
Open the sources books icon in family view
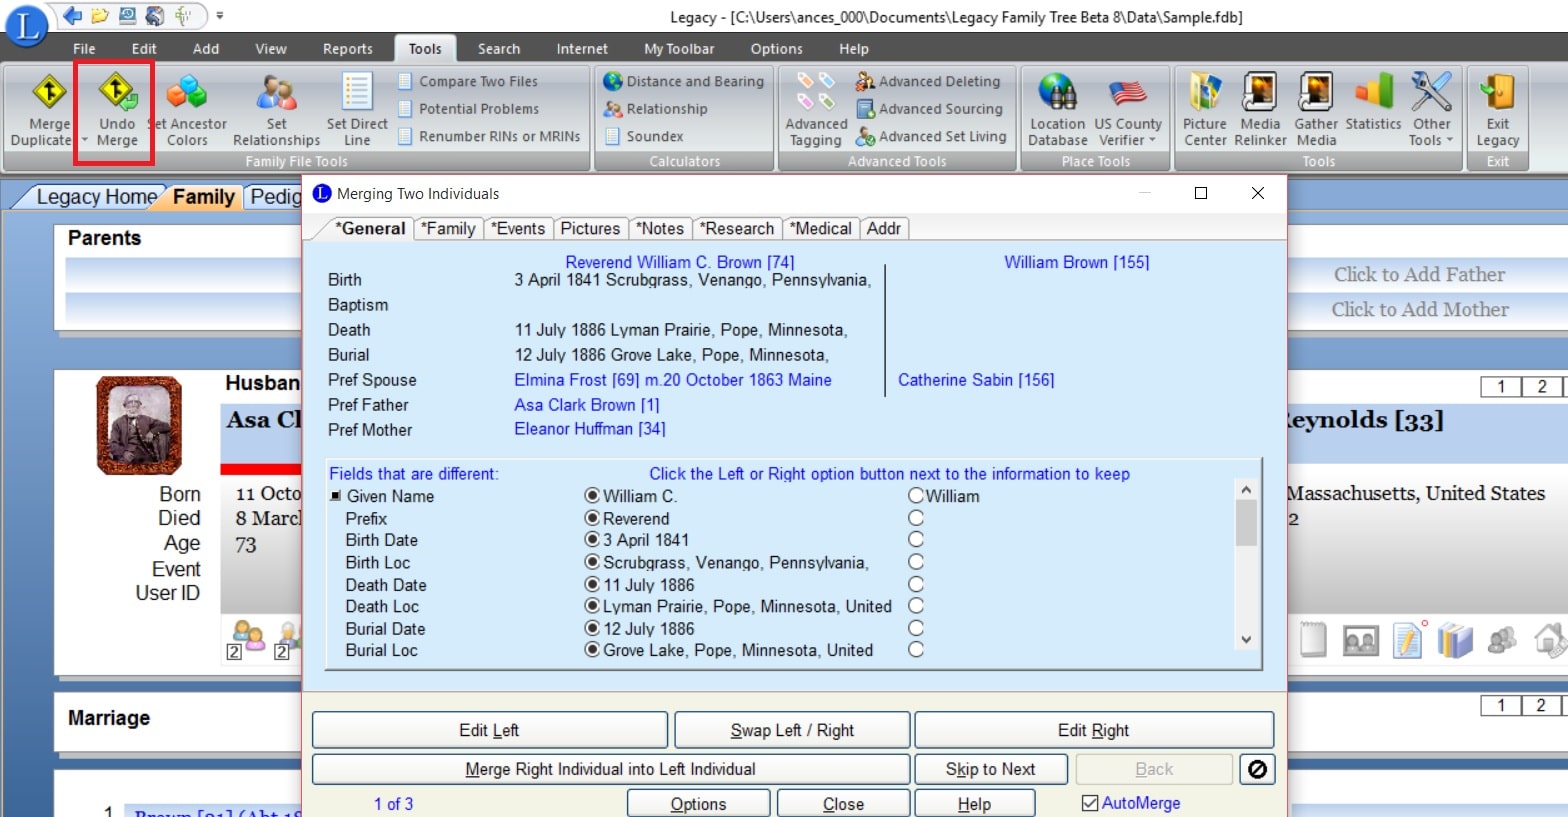1455,640
